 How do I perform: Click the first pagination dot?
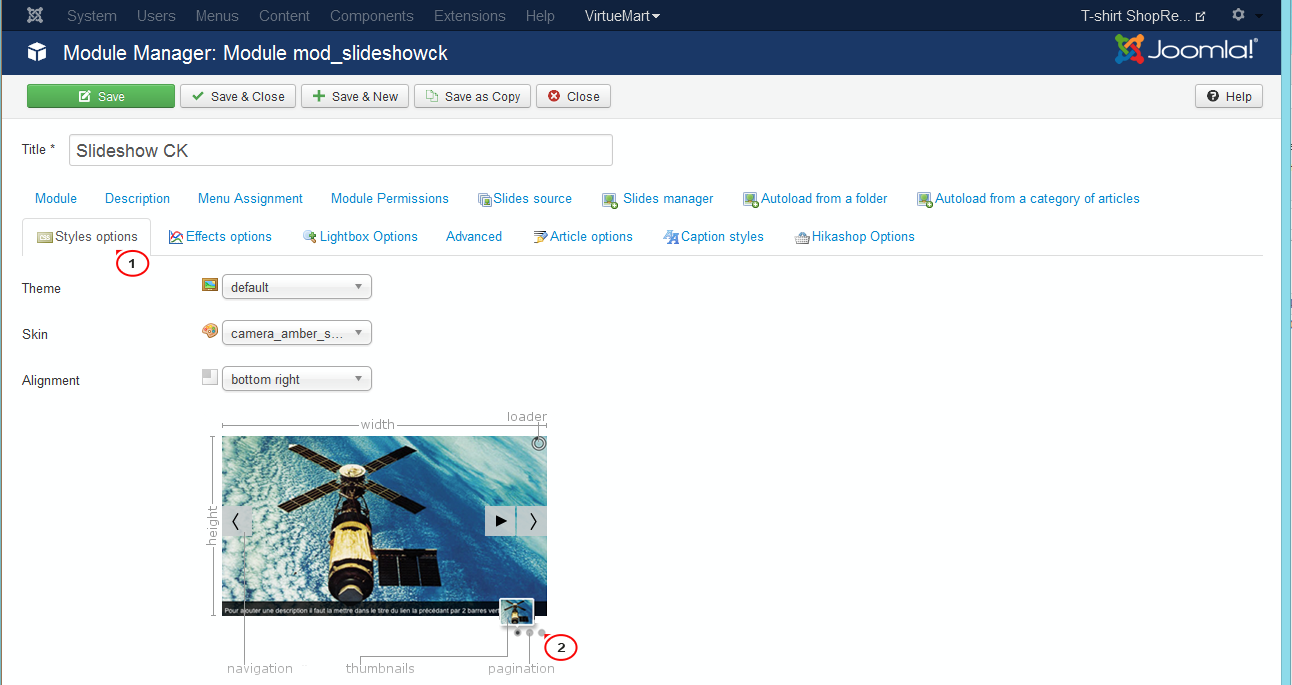(517, 632)
